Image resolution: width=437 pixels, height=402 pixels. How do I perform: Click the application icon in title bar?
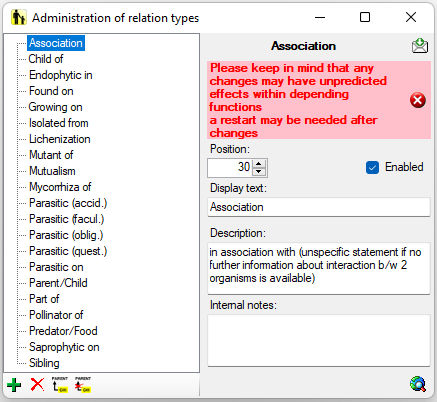click(x=18, y=17)
